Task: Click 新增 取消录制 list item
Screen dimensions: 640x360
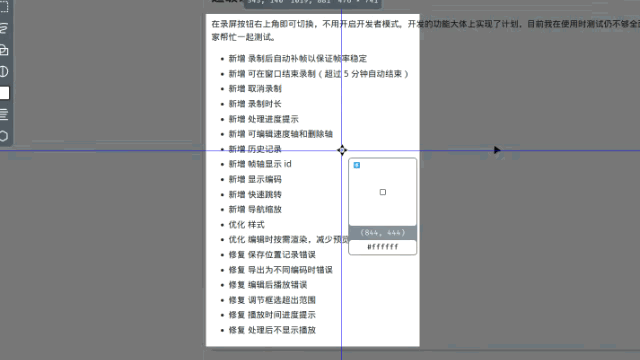Action: 255,89
